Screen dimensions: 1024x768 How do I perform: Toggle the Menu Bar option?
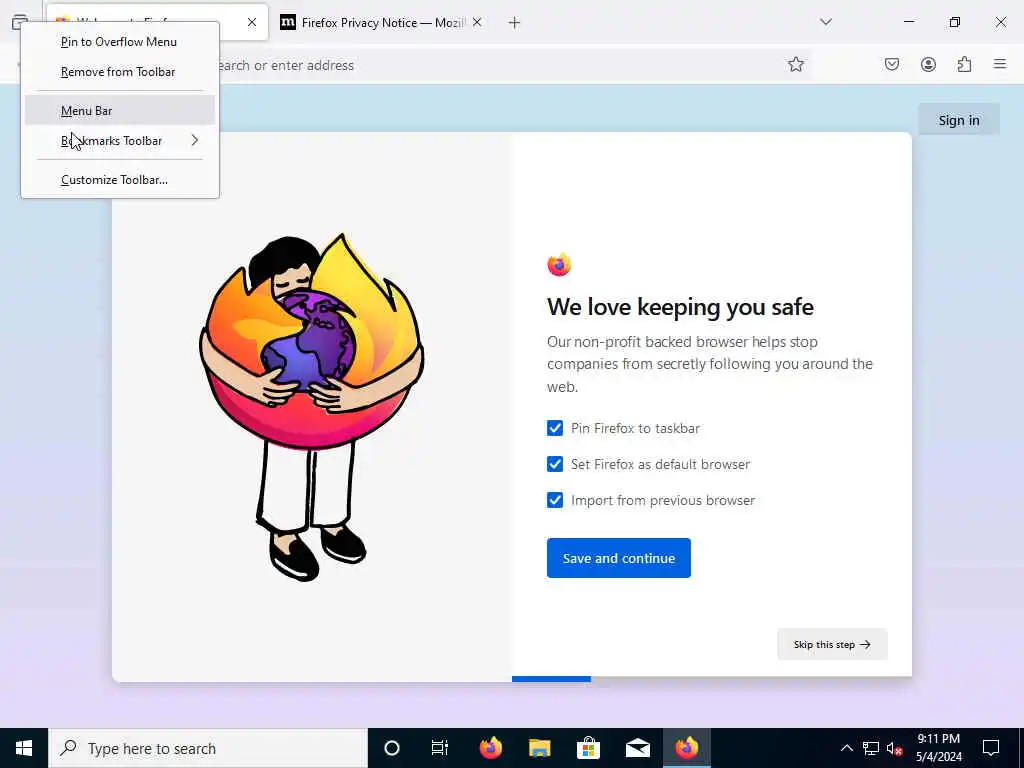pyautogui.click(x=120, y=110)
